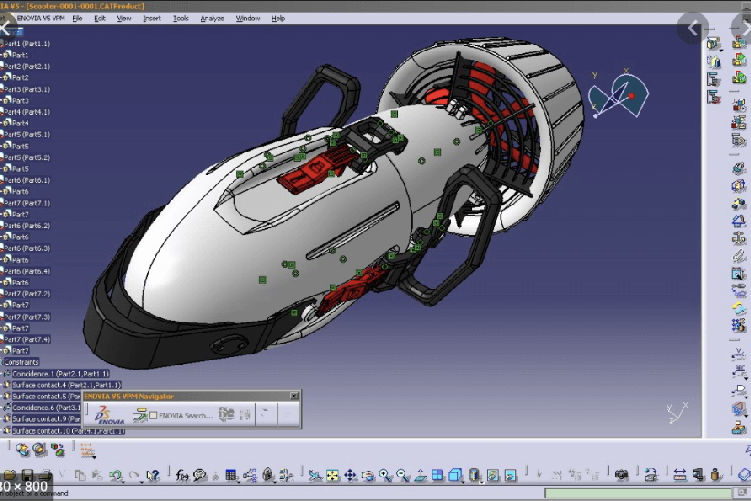Click the Zoom In magnifier icon
The height and width of the screenshot is (501, 751).
[x=384, y=475]
